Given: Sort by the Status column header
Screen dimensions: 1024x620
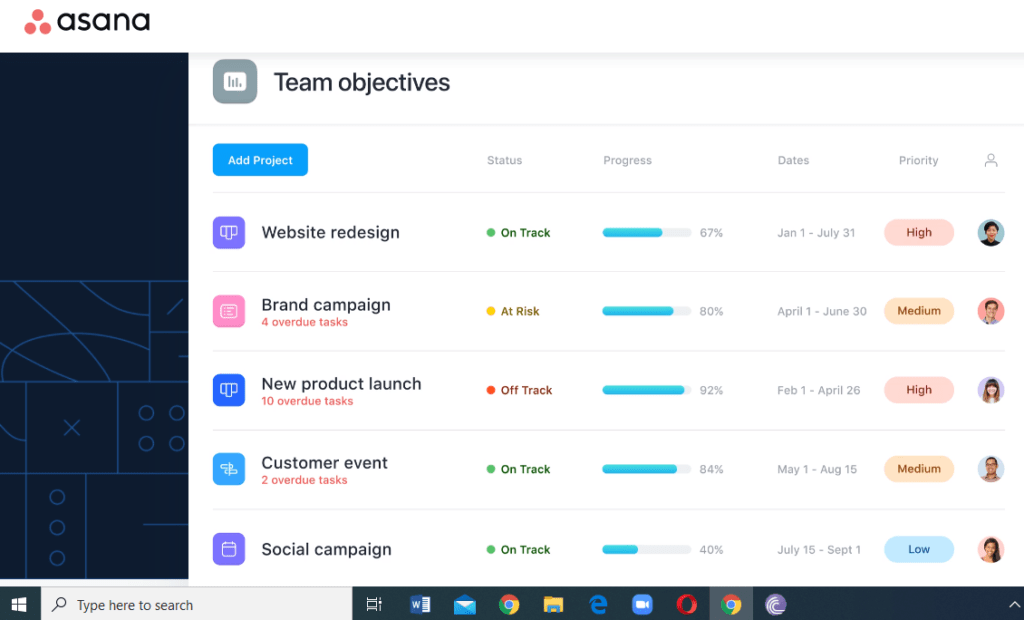Looking at the screenshot, I should click(x=504, y=160).
